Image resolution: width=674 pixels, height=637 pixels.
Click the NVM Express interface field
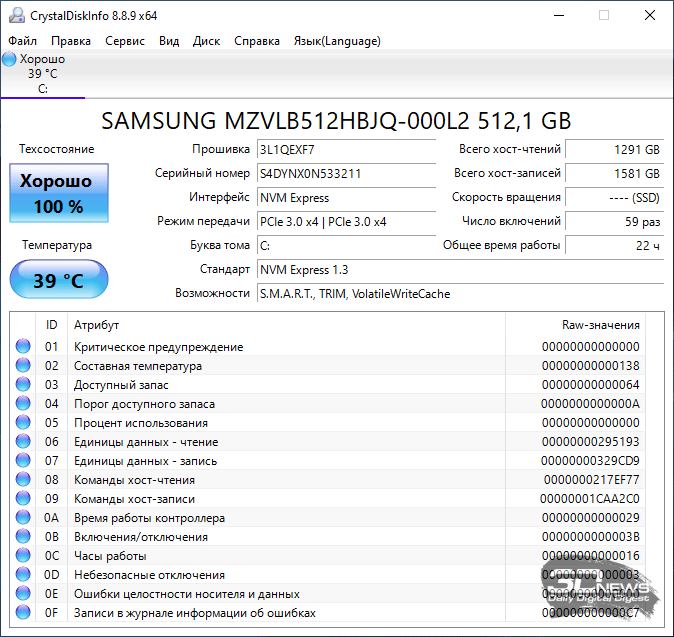point(346,198)
